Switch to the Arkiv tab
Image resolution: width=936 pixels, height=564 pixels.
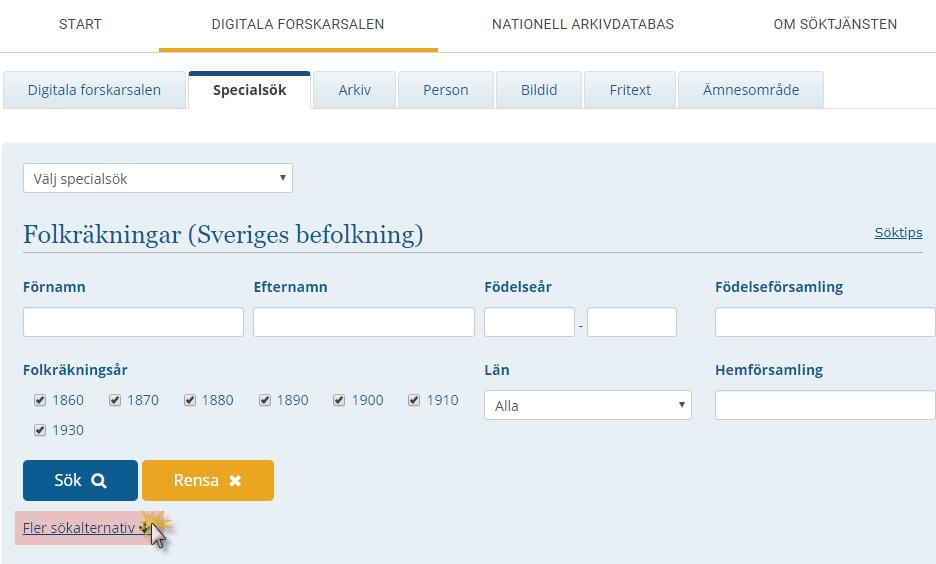[x=355, y=90]
